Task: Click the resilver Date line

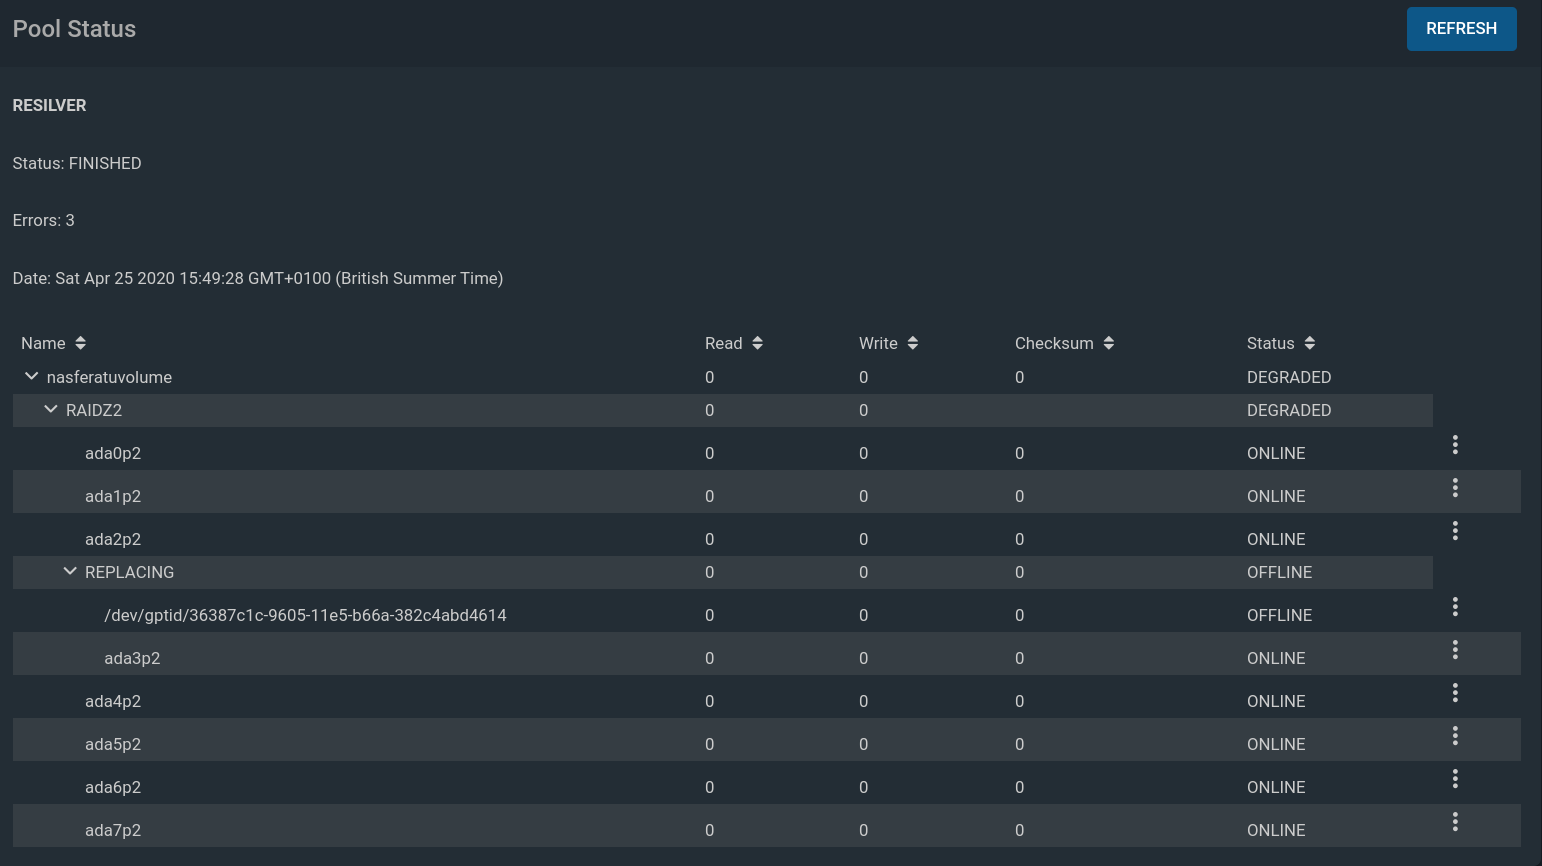Action: 258,278
